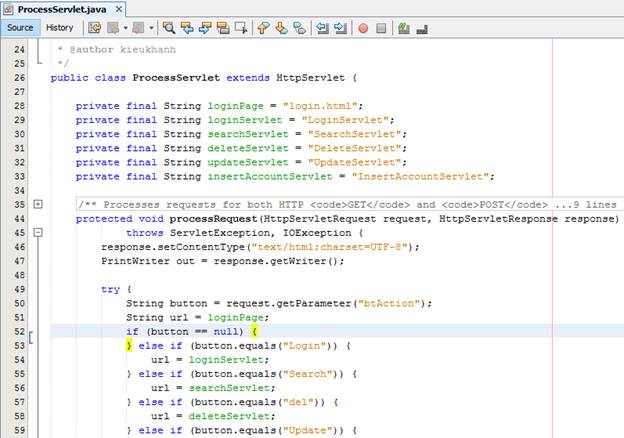Click the Last Edit location icon
Screen dimensions: 624x438
coord(95,28)
